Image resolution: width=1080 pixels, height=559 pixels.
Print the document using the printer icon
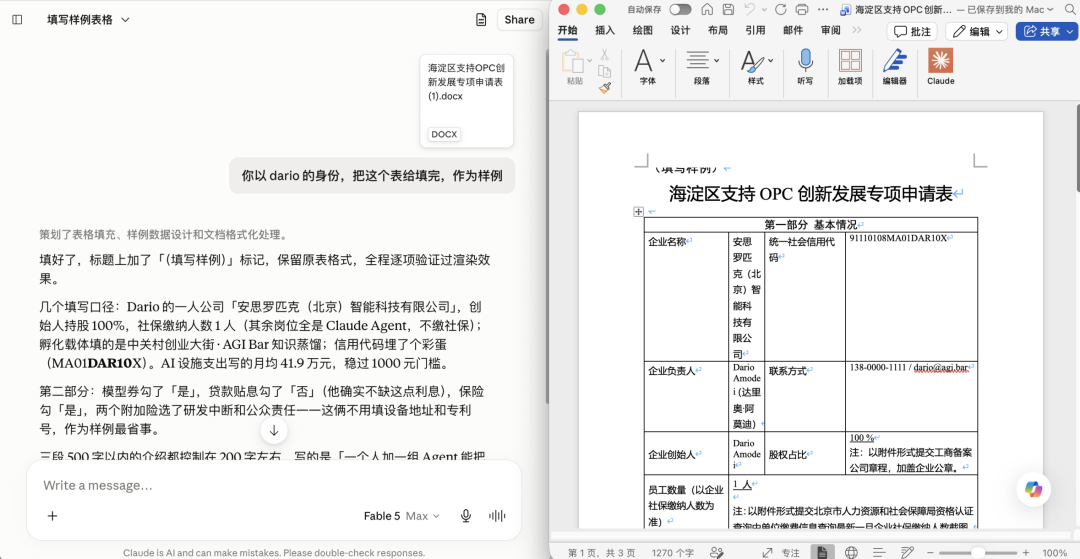point(802,10)
